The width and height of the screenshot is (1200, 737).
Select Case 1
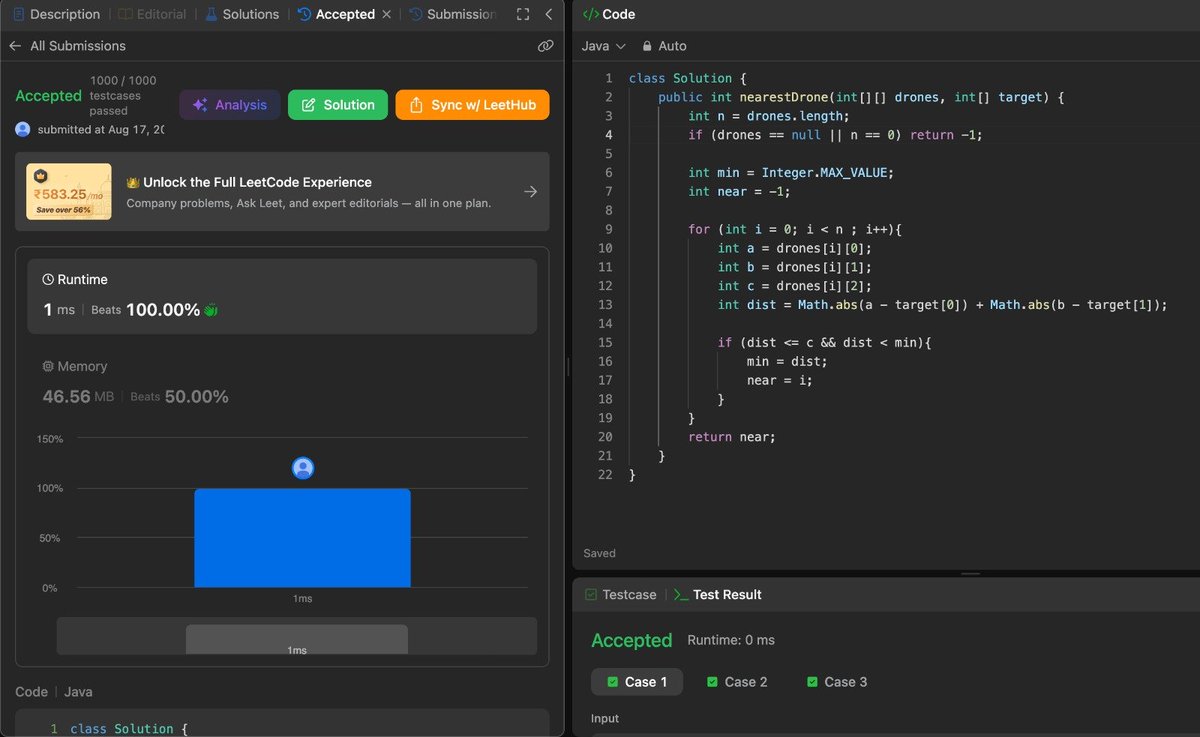(637, 682)
